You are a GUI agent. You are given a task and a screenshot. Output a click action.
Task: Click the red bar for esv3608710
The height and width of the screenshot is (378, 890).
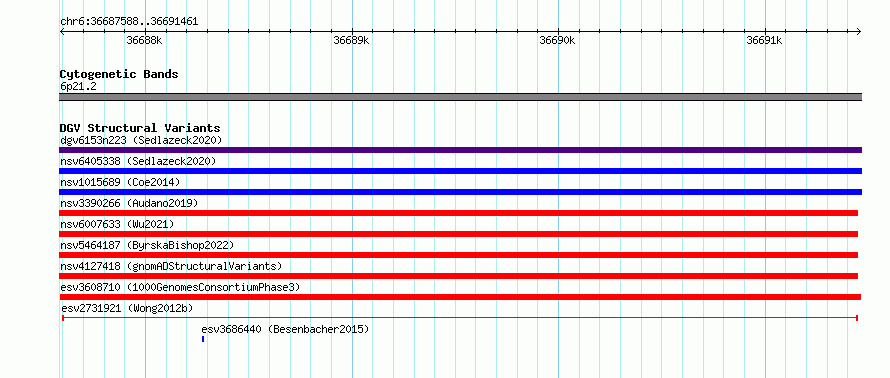point(460,297)
